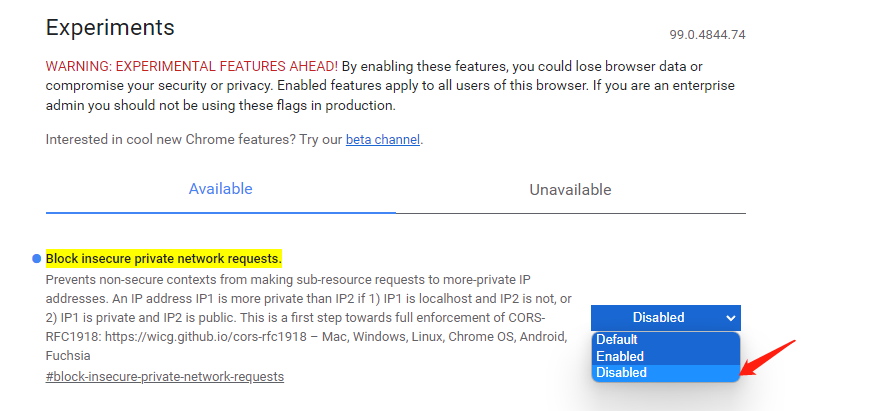Choose Enabled in the dropdown list
Screen dimensions: 880x411
pyautogui.click(x=666, y=357)
